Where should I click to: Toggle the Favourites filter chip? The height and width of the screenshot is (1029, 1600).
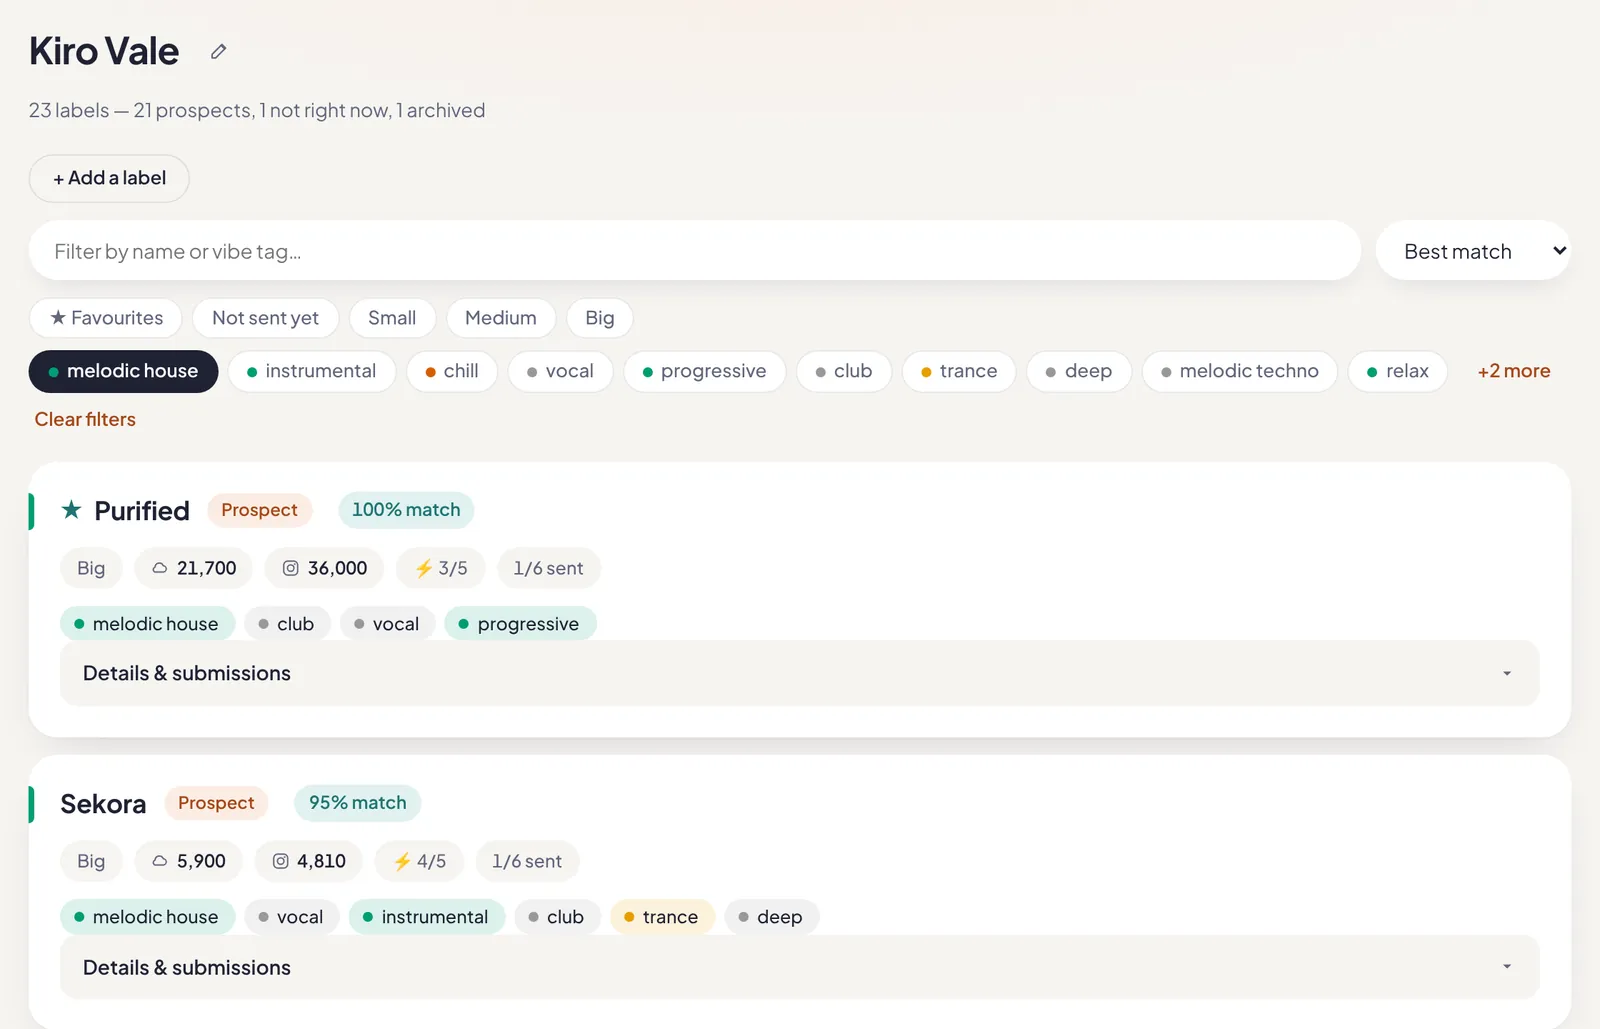pyautogui.click(x=106, y=318)
